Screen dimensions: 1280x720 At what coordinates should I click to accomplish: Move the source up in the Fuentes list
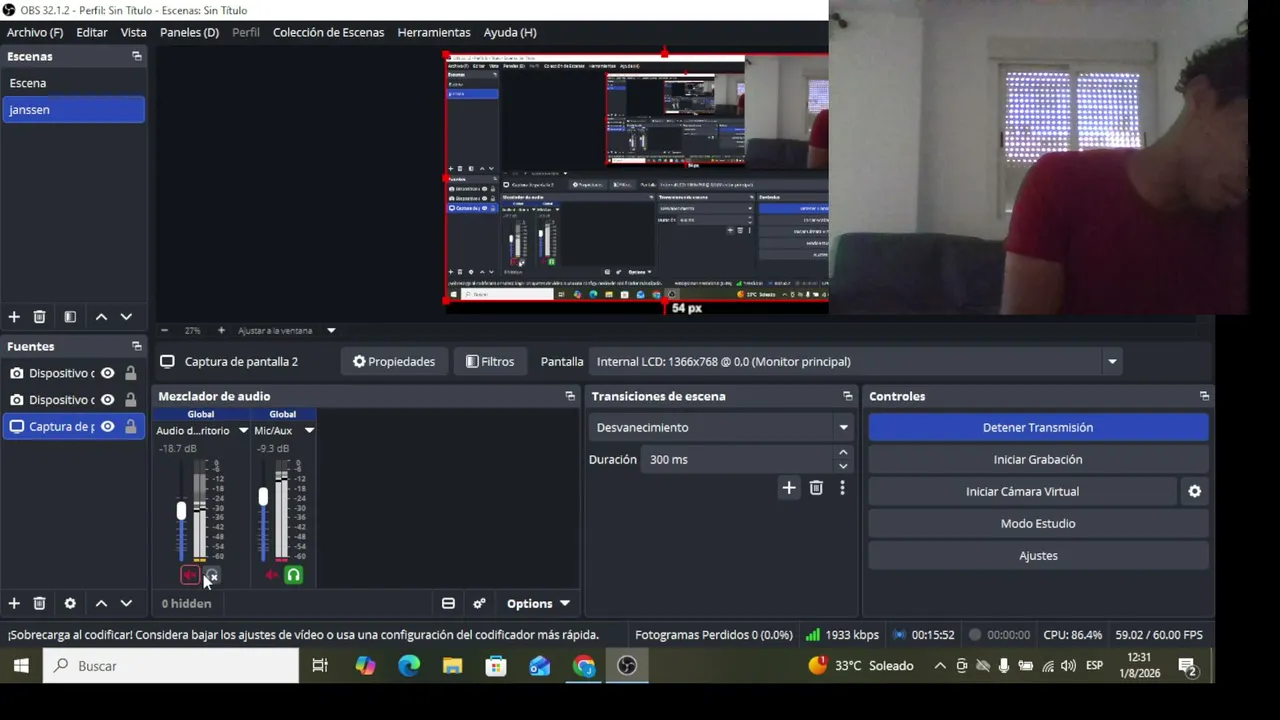click(x=101, y=603)
